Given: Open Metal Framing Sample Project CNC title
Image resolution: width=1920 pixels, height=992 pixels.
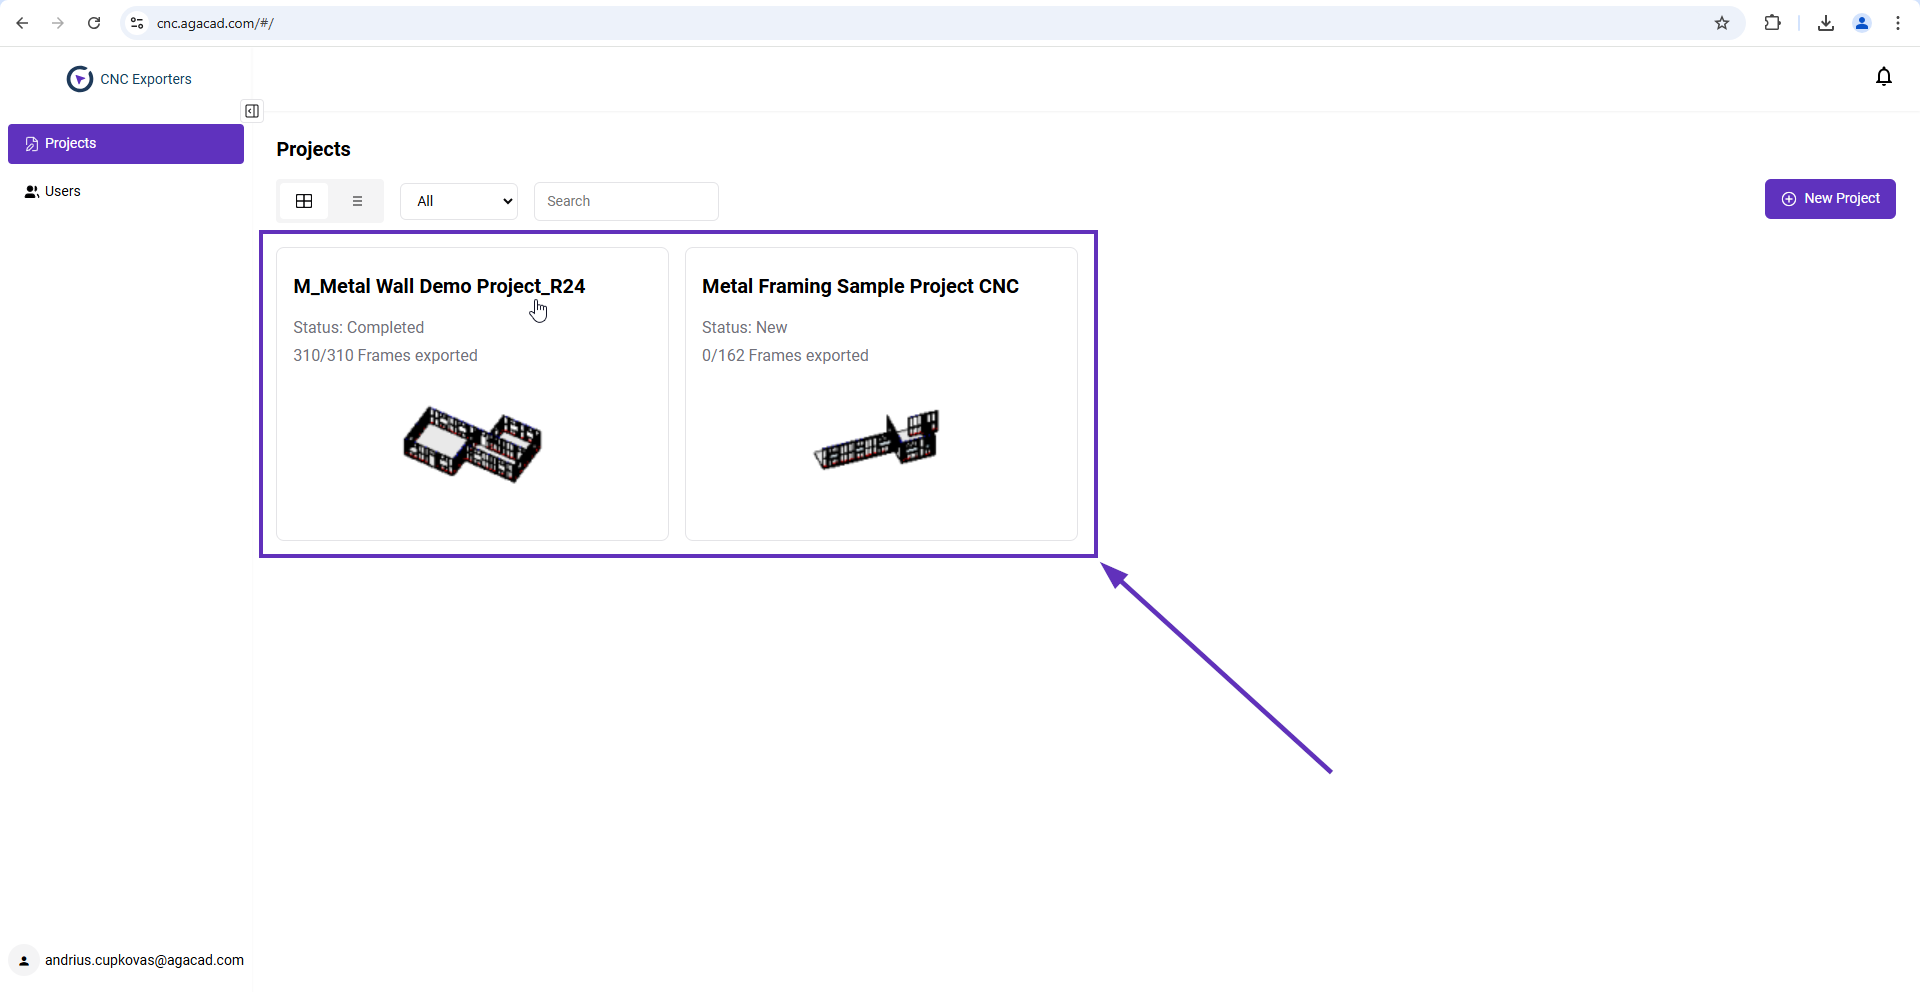Looking at the screenshot, I should coord(860,286).
